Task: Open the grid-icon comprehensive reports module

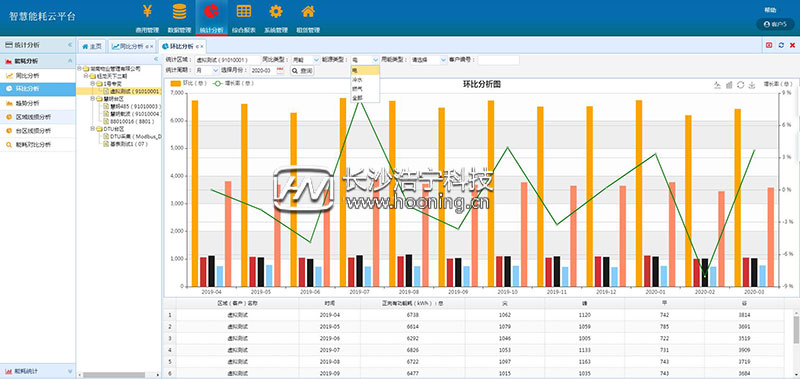Action: pos(243,17)
